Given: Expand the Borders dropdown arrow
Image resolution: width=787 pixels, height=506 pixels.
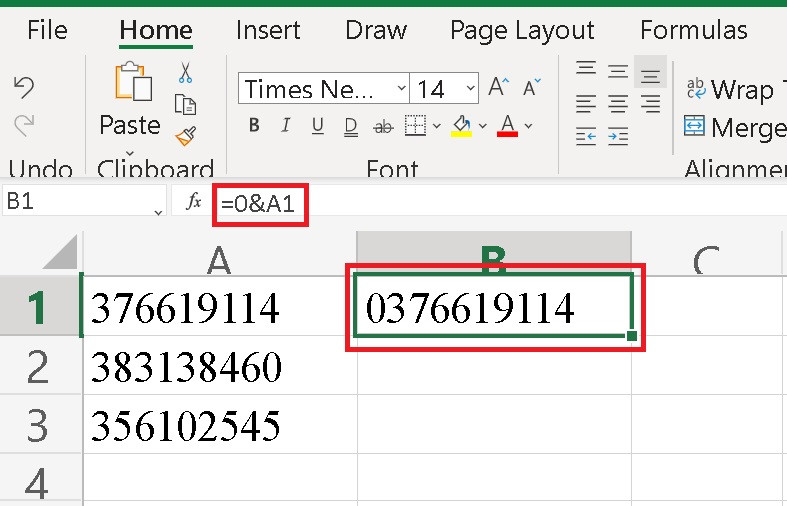Looking at the screenshot, I should click(436, 126).
